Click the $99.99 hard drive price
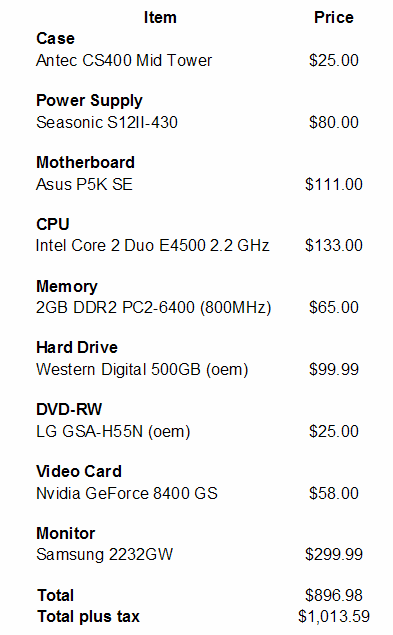 tap(333, 369)
